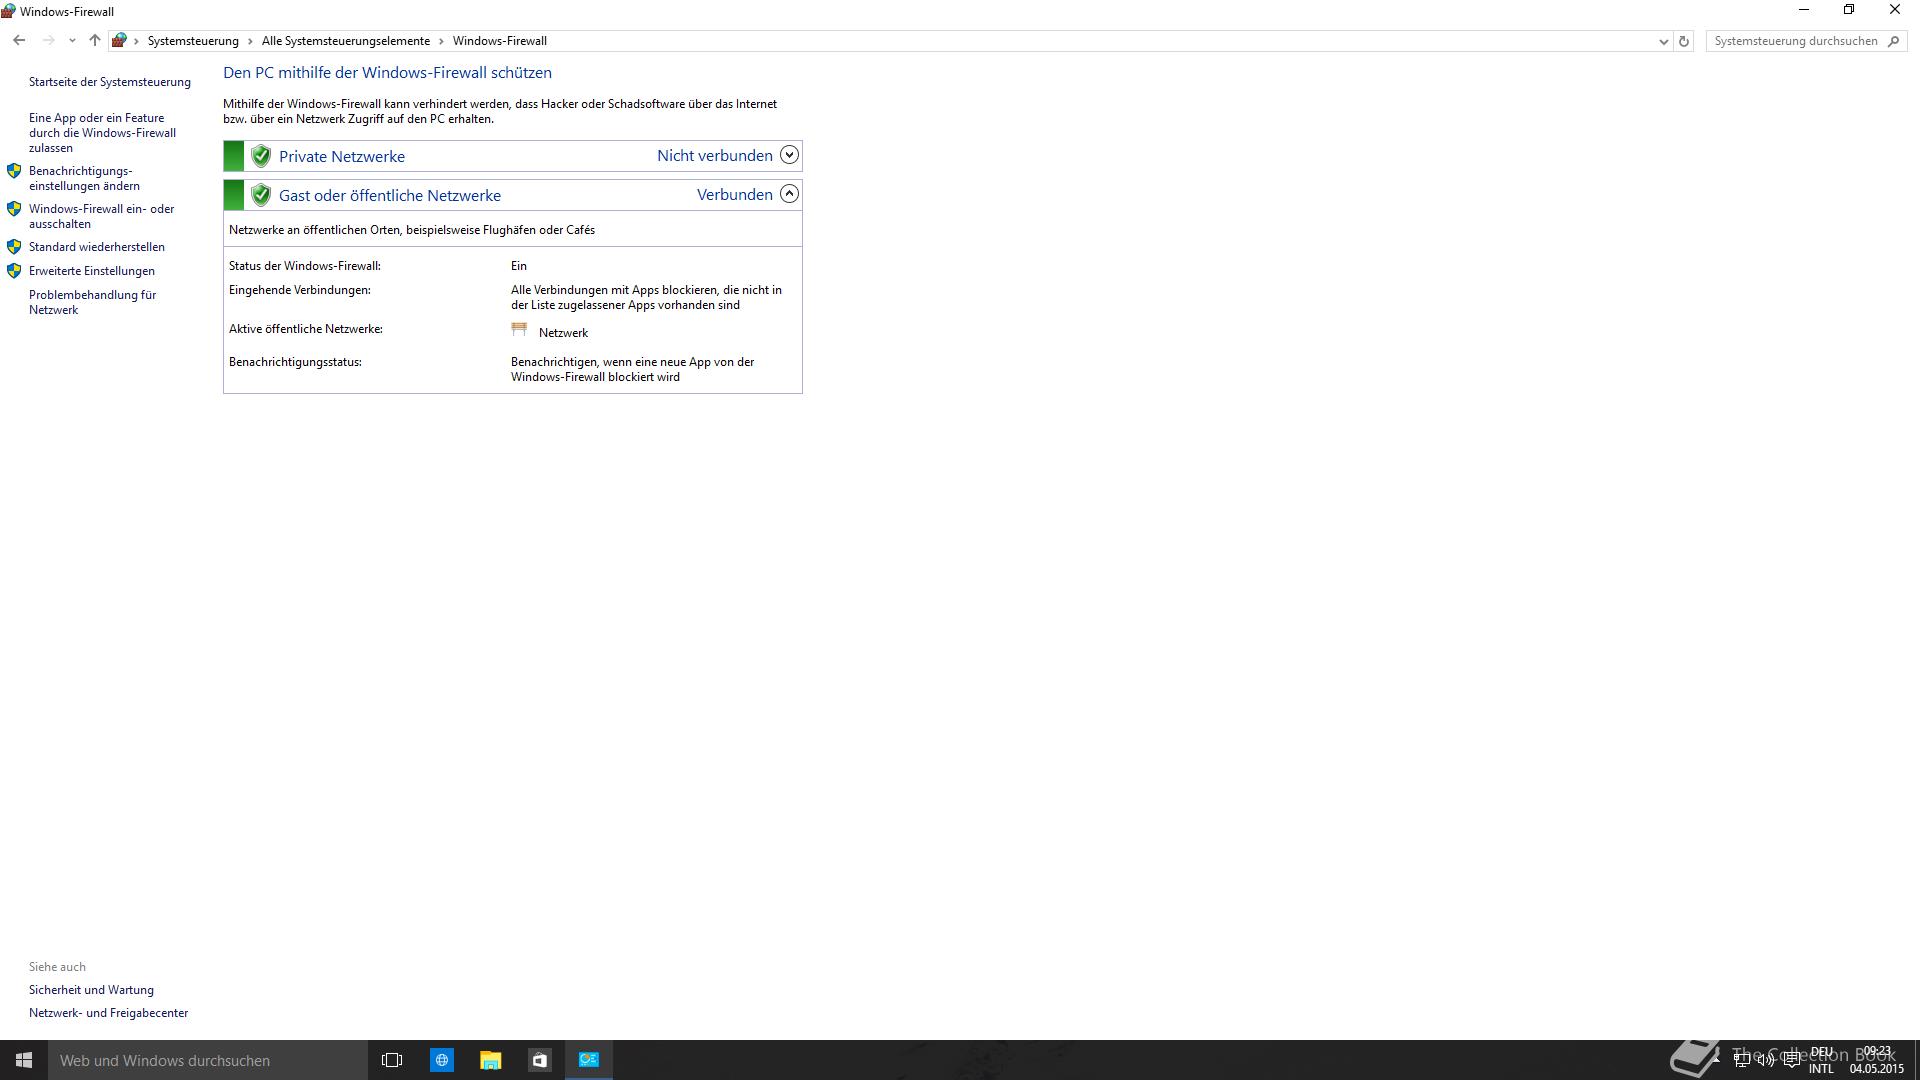Click the Control Panel taskbar icon

589,1060
